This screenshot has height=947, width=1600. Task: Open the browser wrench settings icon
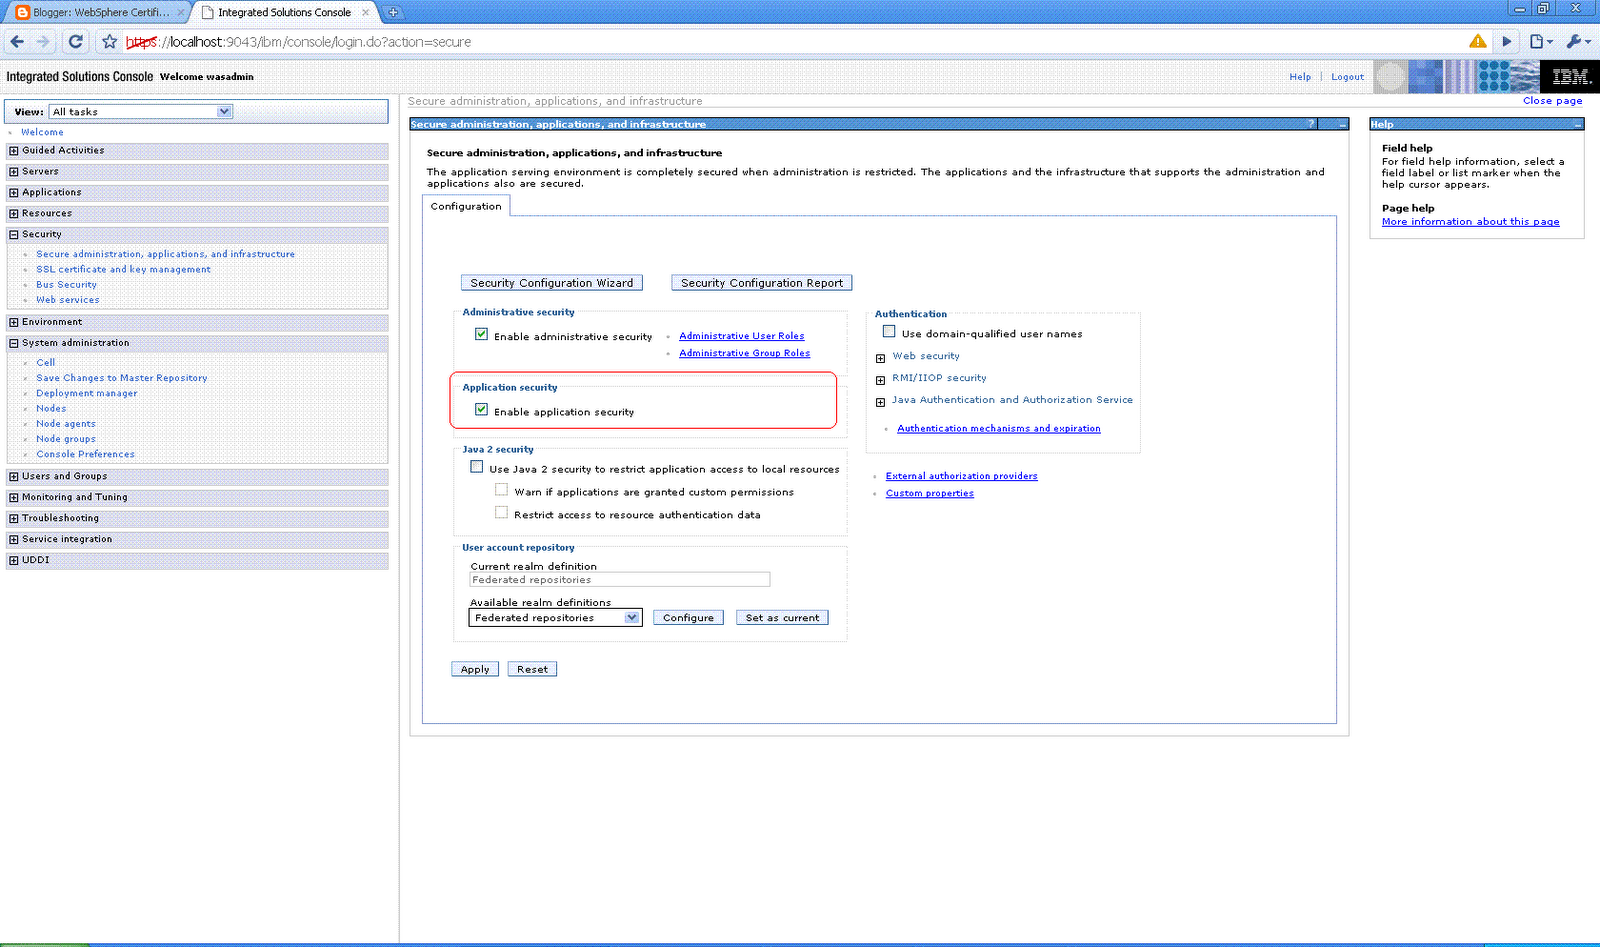tap(1578, 42)
